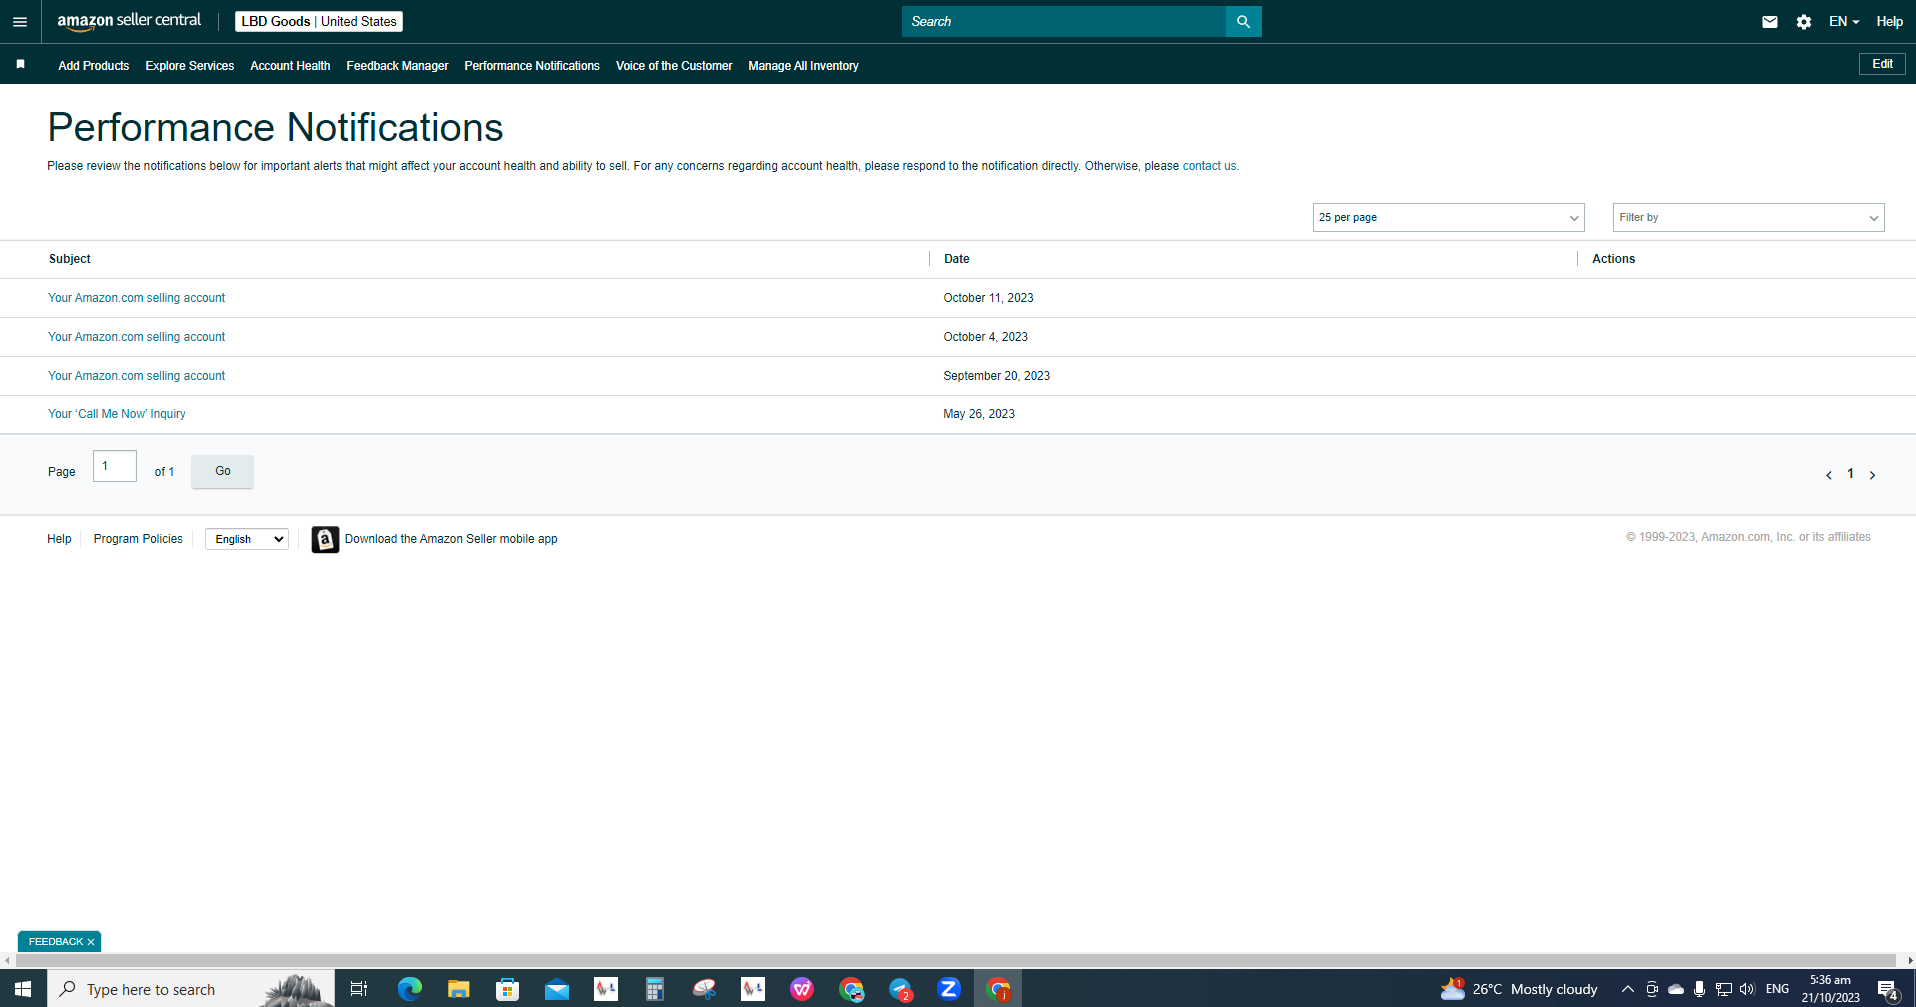This screenshot has height=1007, width=1916.
Task: Click the footer Help link
Action: pos(59,539)
